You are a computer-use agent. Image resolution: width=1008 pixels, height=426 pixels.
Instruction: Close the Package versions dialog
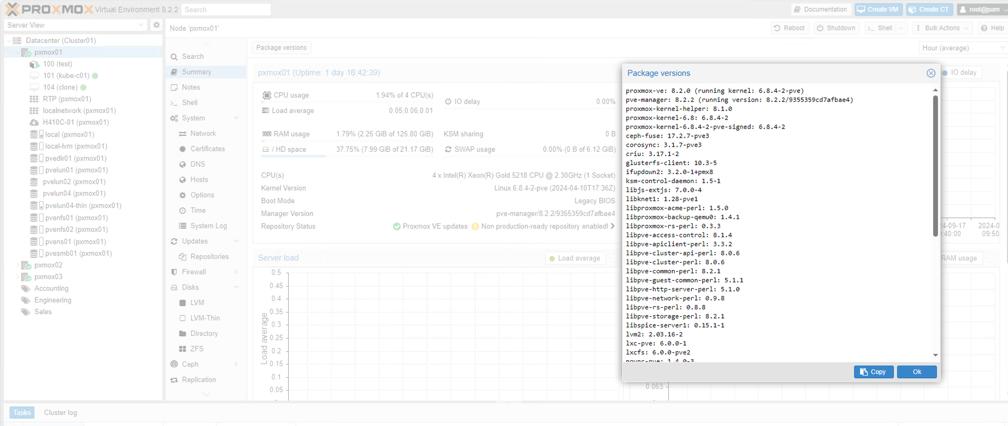931,73
